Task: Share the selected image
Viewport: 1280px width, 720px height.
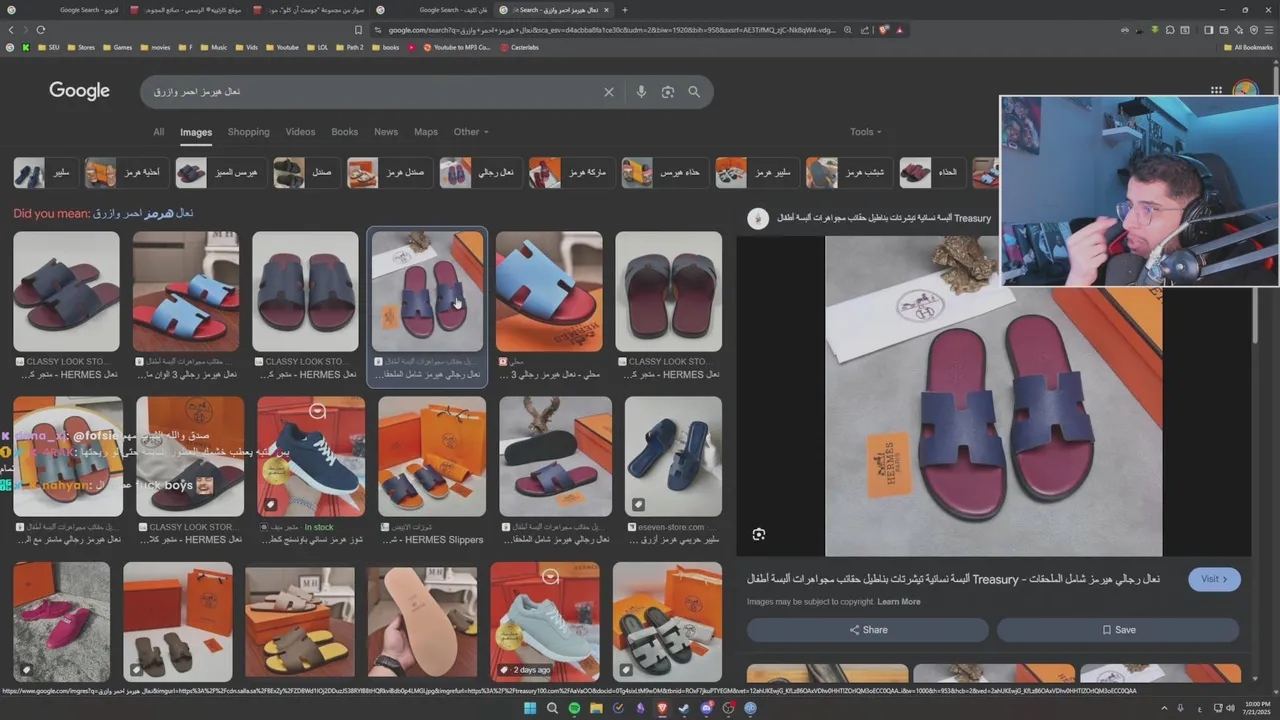Action: click(x=868, y=630)
